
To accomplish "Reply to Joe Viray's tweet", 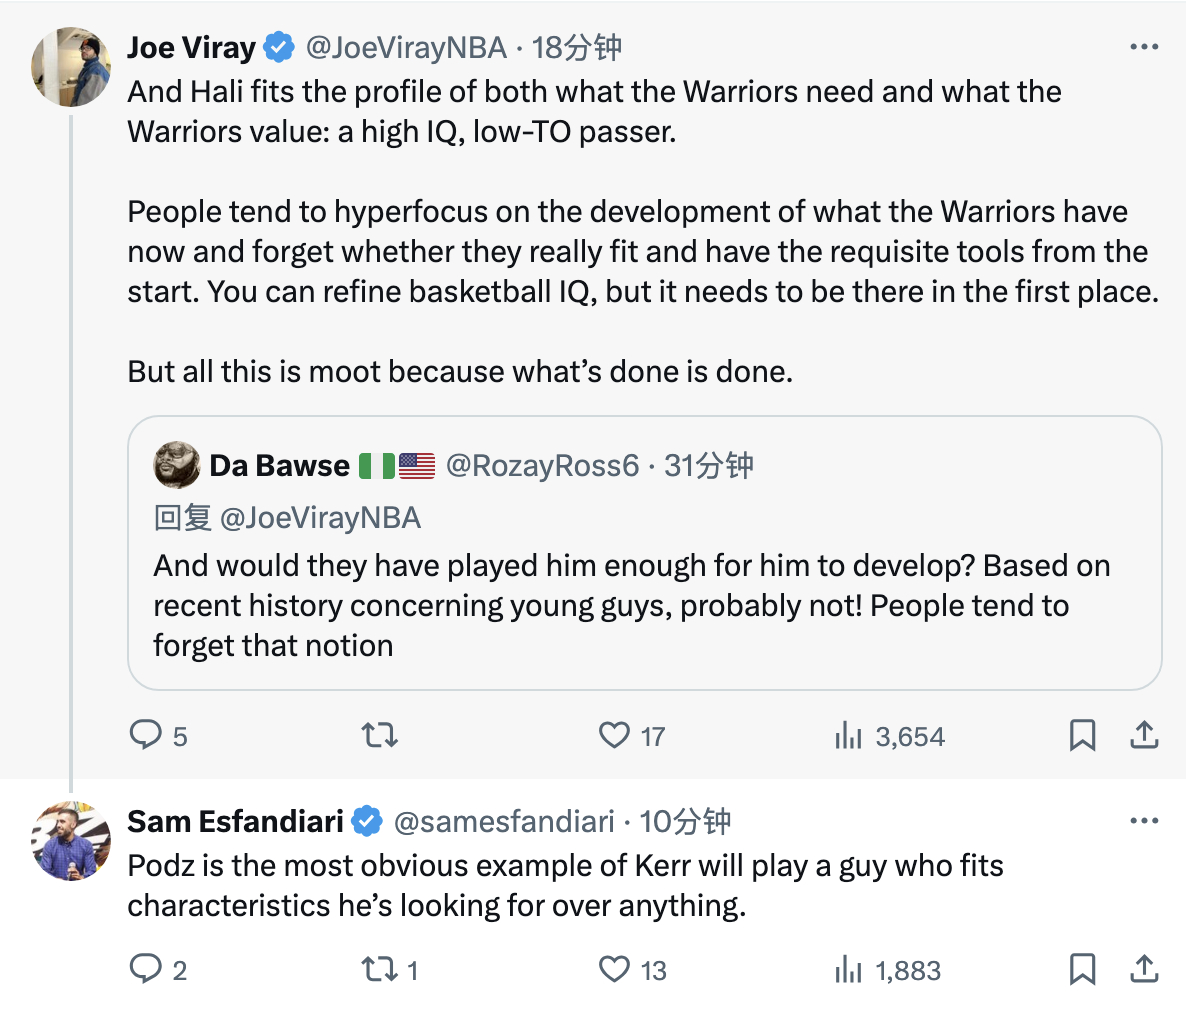I will 146,736.
